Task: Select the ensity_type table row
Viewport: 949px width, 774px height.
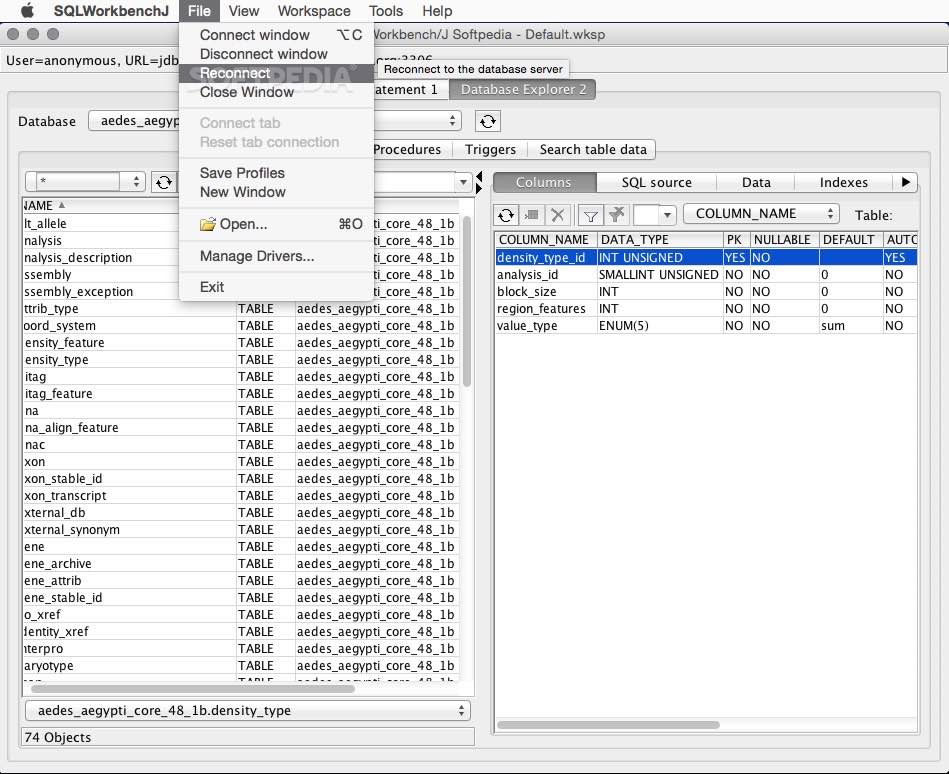Action: tap(241, 359)
